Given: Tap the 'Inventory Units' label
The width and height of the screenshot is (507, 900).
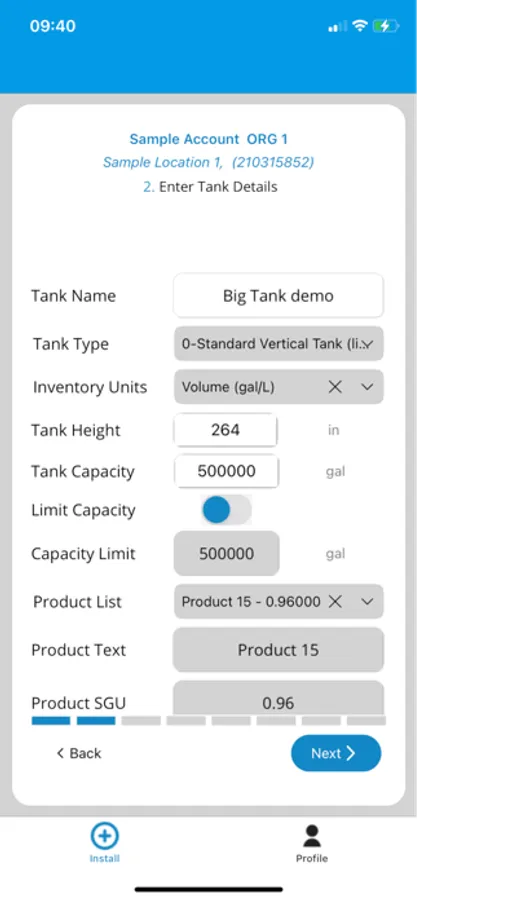Looking at the screenshot, I should click(90, 387).
